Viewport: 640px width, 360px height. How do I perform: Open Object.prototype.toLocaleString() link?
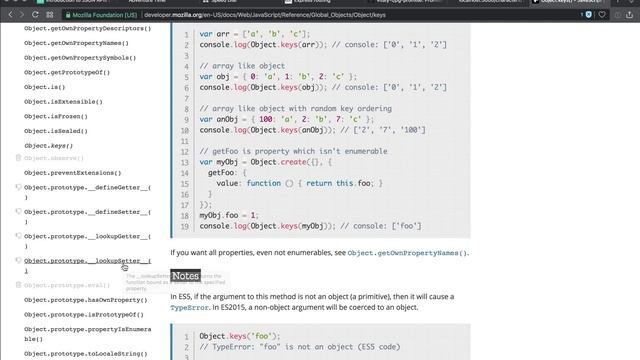pyautogui.click(x=86, y=354)
